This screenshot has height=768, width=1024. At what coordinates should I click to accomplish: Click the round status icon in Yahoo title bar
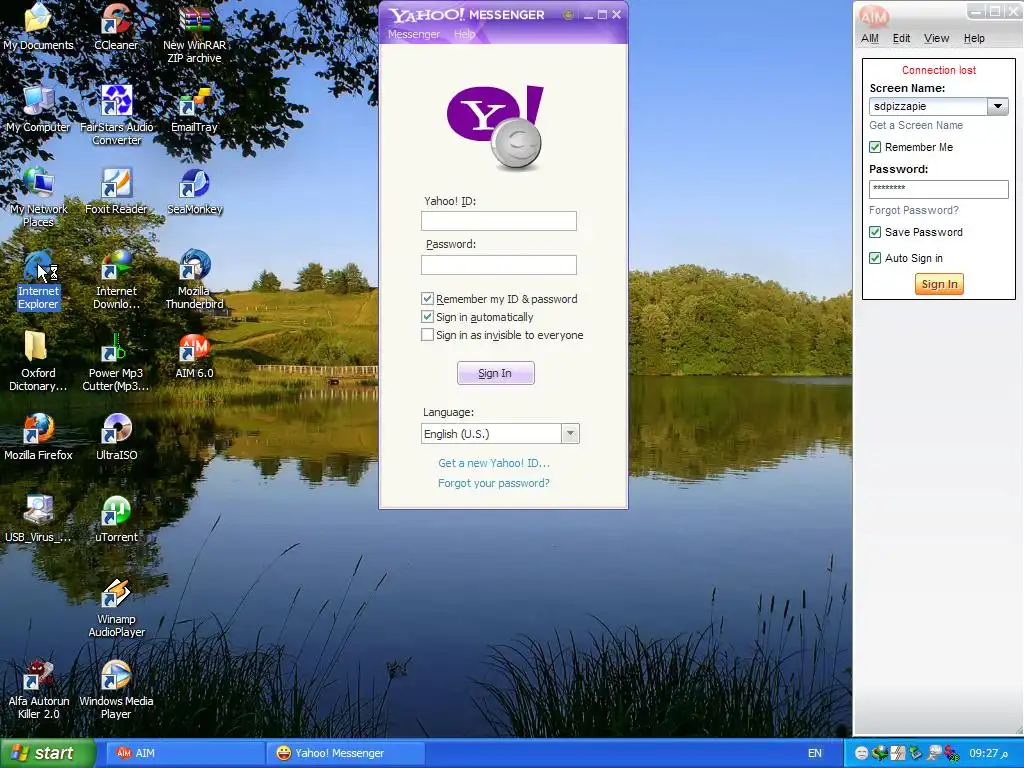[x=568, y=14]
